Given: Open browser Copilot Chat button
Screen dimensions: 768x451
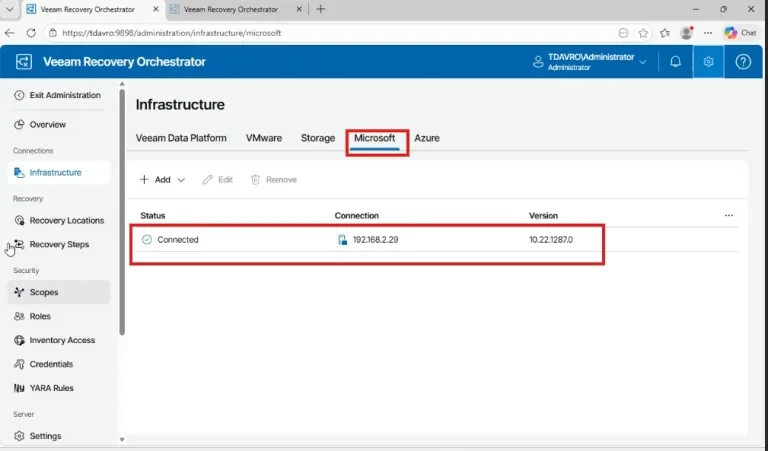Looking at the screenshot, I should 741,33.
